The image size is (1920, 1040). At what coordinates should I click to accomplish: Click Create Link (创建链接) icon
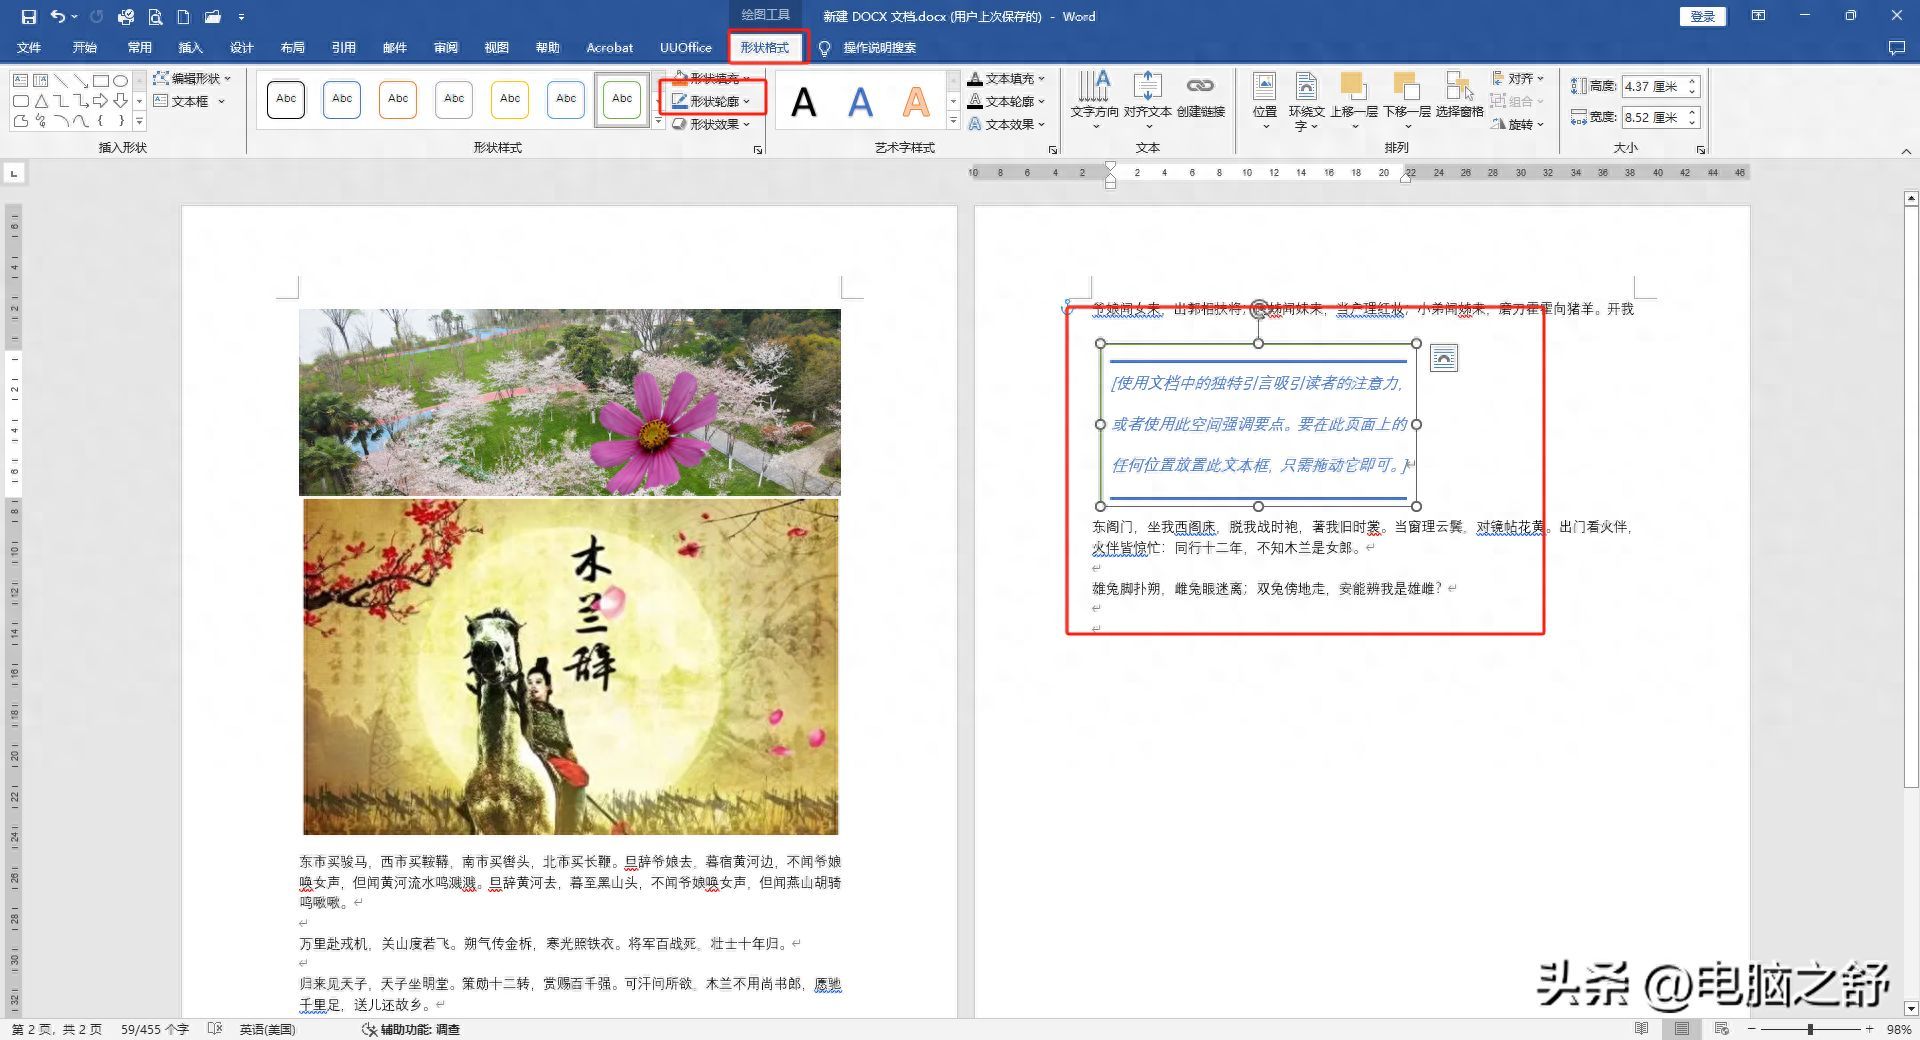tap(1200, 96)
